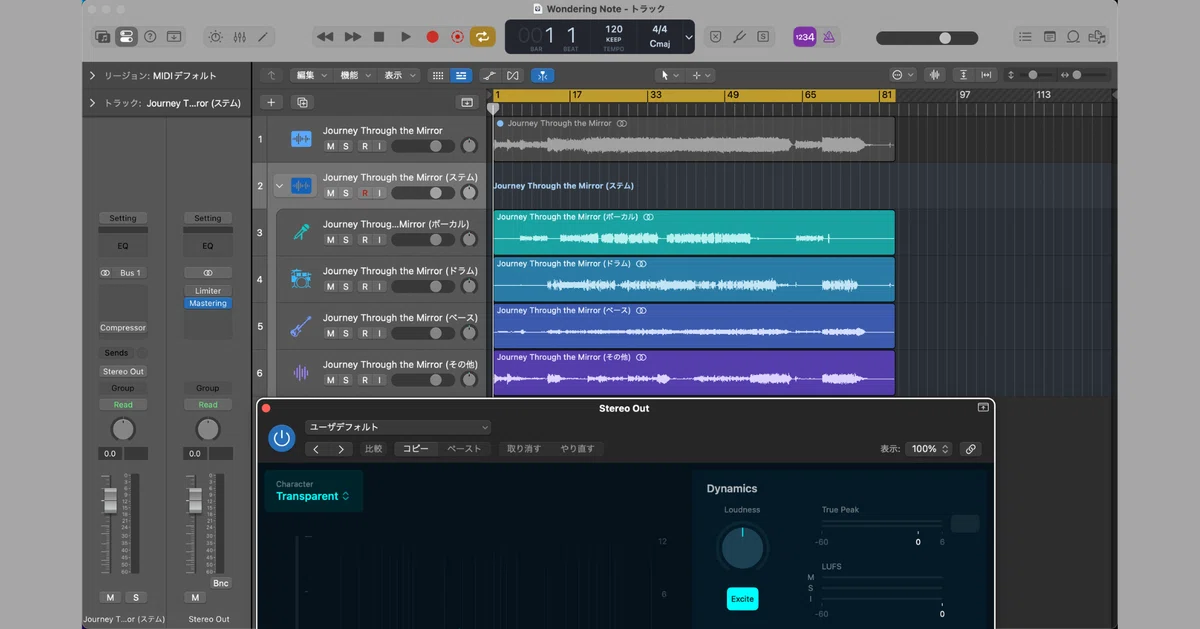Toggle the purple 1234 Count-in button

pos(804,37)
